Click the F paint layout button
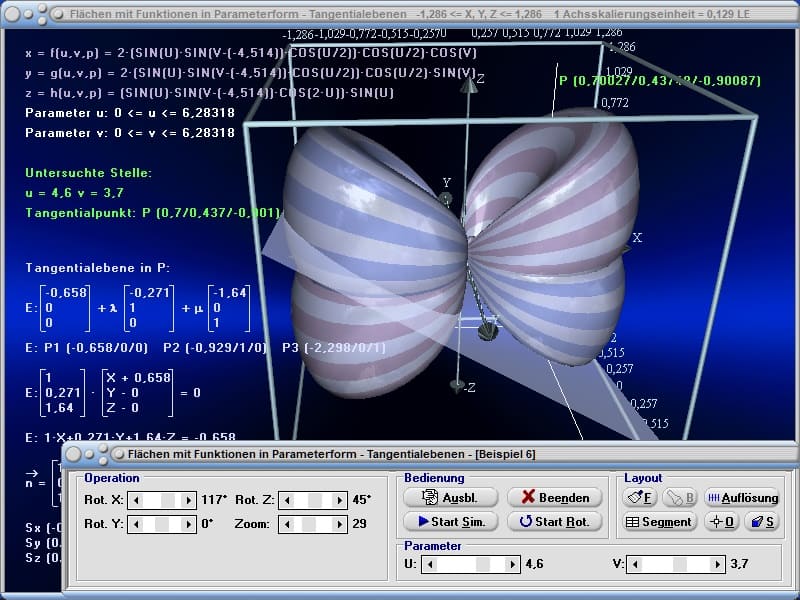 tap(639, 497)
